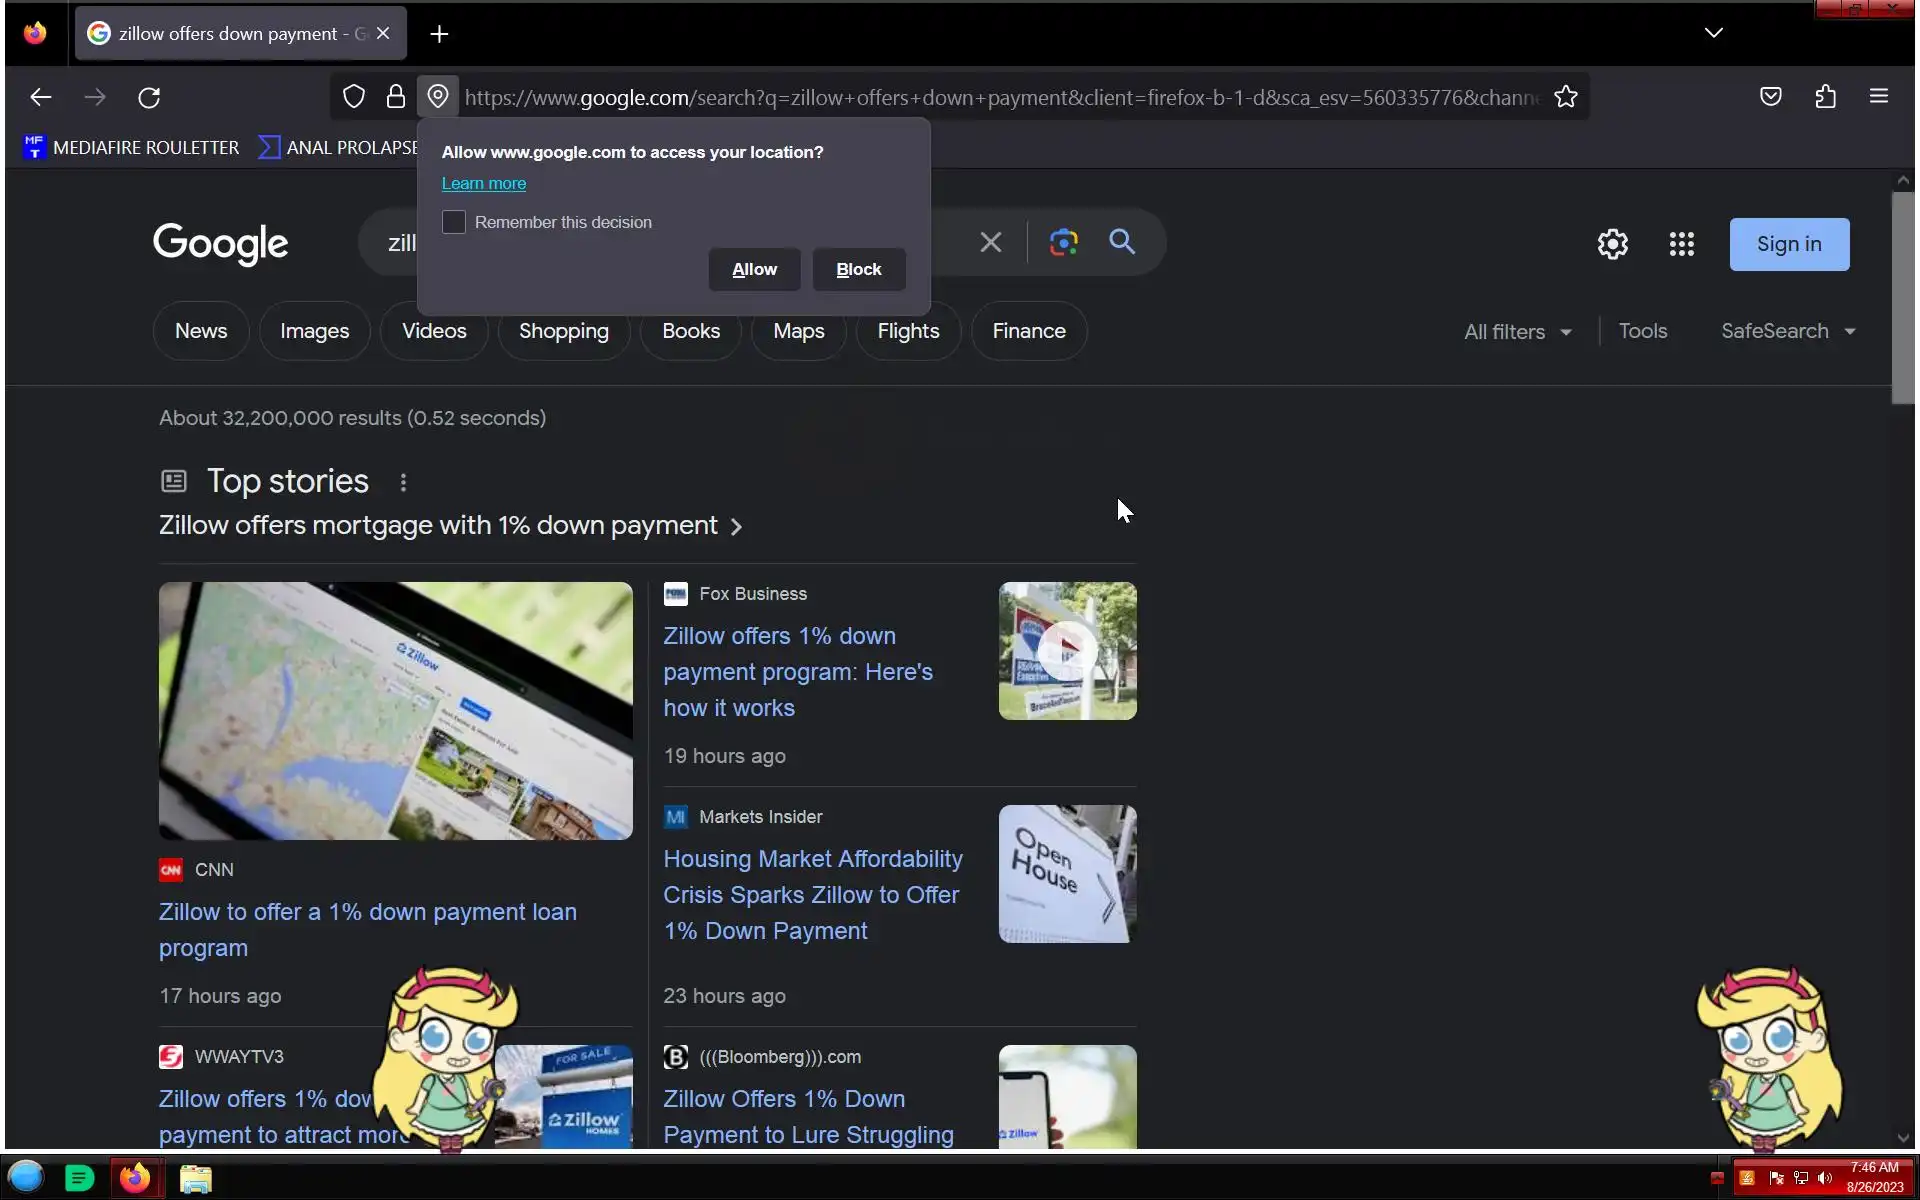This screenshot has width=1920, height=1200.
Task: Open the List all tabs chevron
Action: pyautogui.click(x=1714, y=33)
